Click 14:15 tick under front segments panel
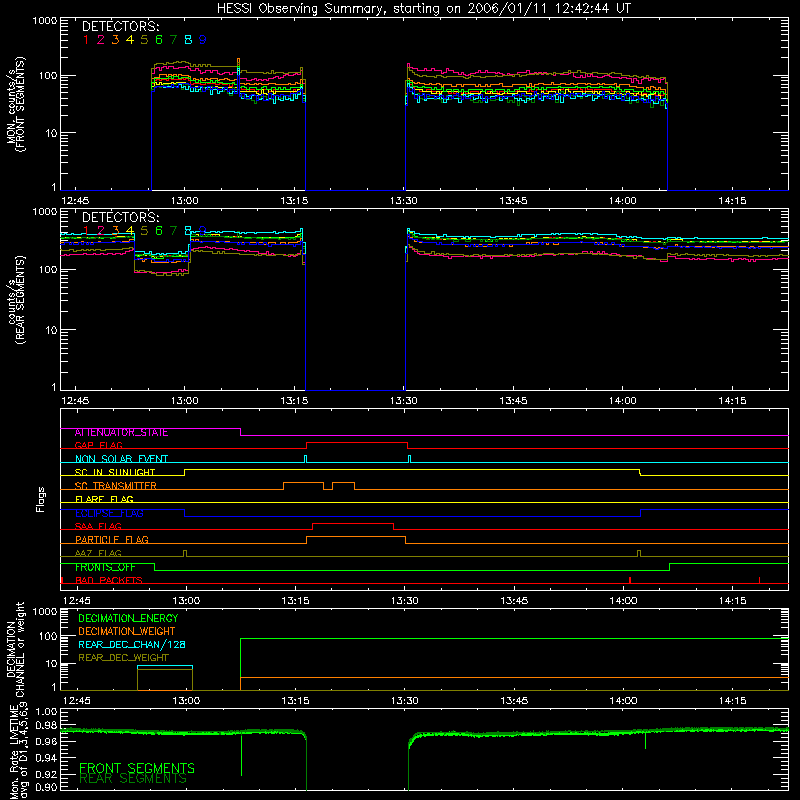Screen dimensions: 800x800 click(x=732, y=201)
